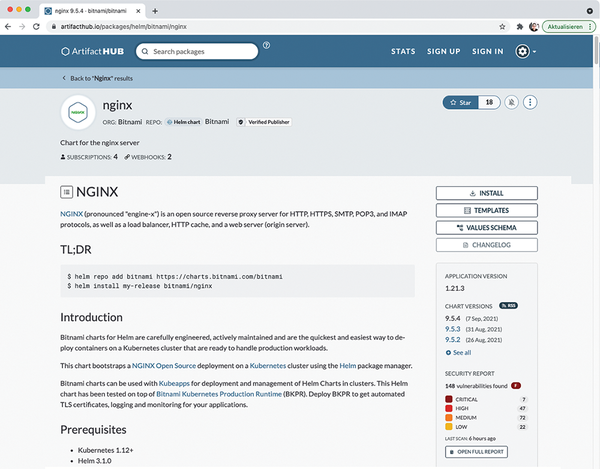Click the Artifact HUB logo
The image size is (600, 469).
93,51
